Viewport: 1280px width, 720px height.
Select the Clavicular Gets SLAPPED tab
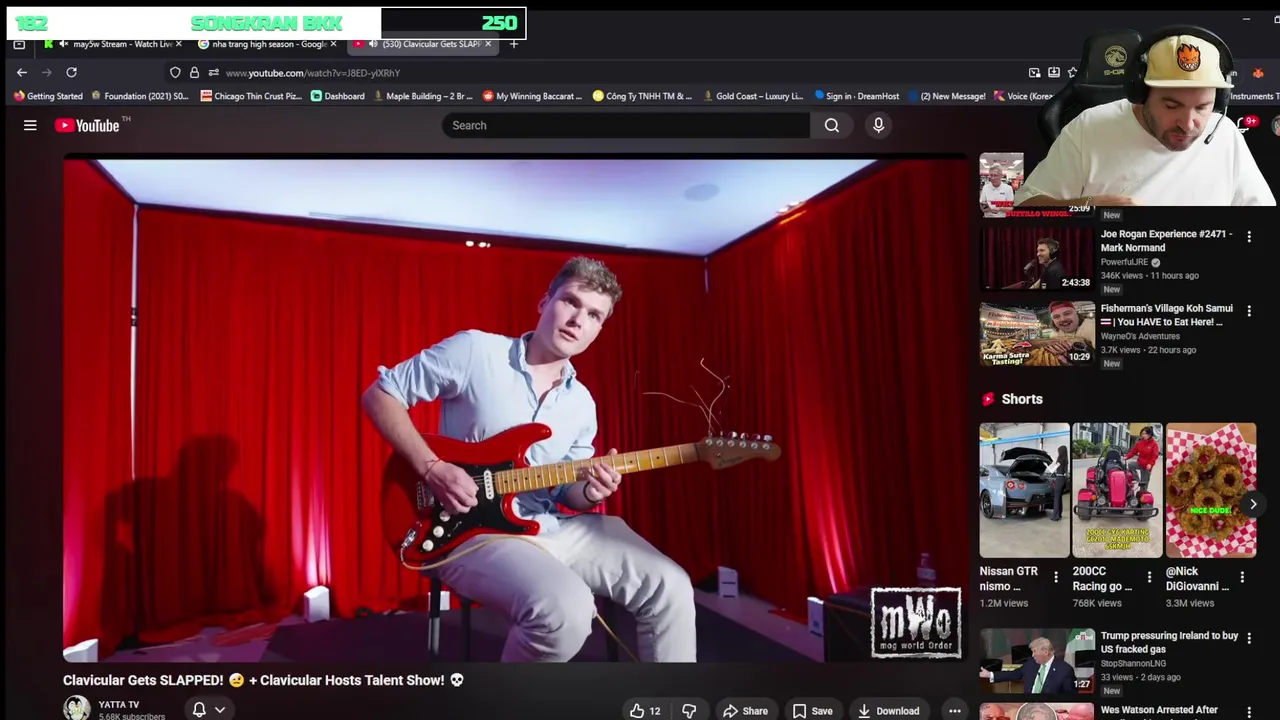click(x=422, y=44)
